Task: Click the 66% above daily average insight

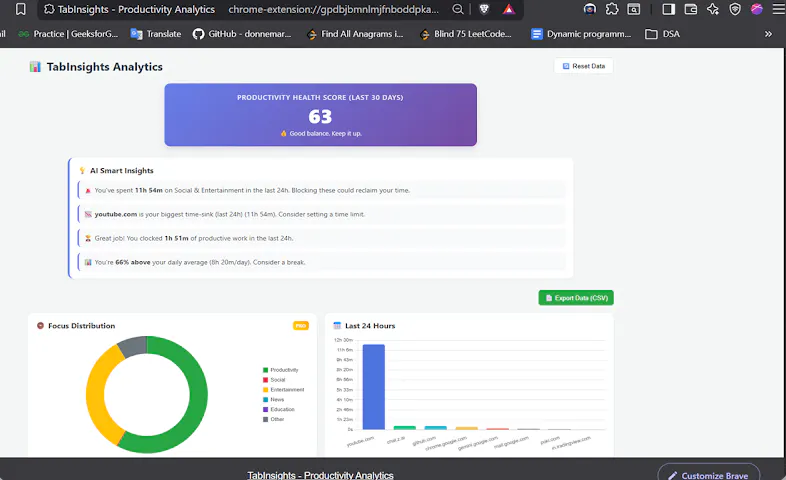Action: [x=322, y=263]
